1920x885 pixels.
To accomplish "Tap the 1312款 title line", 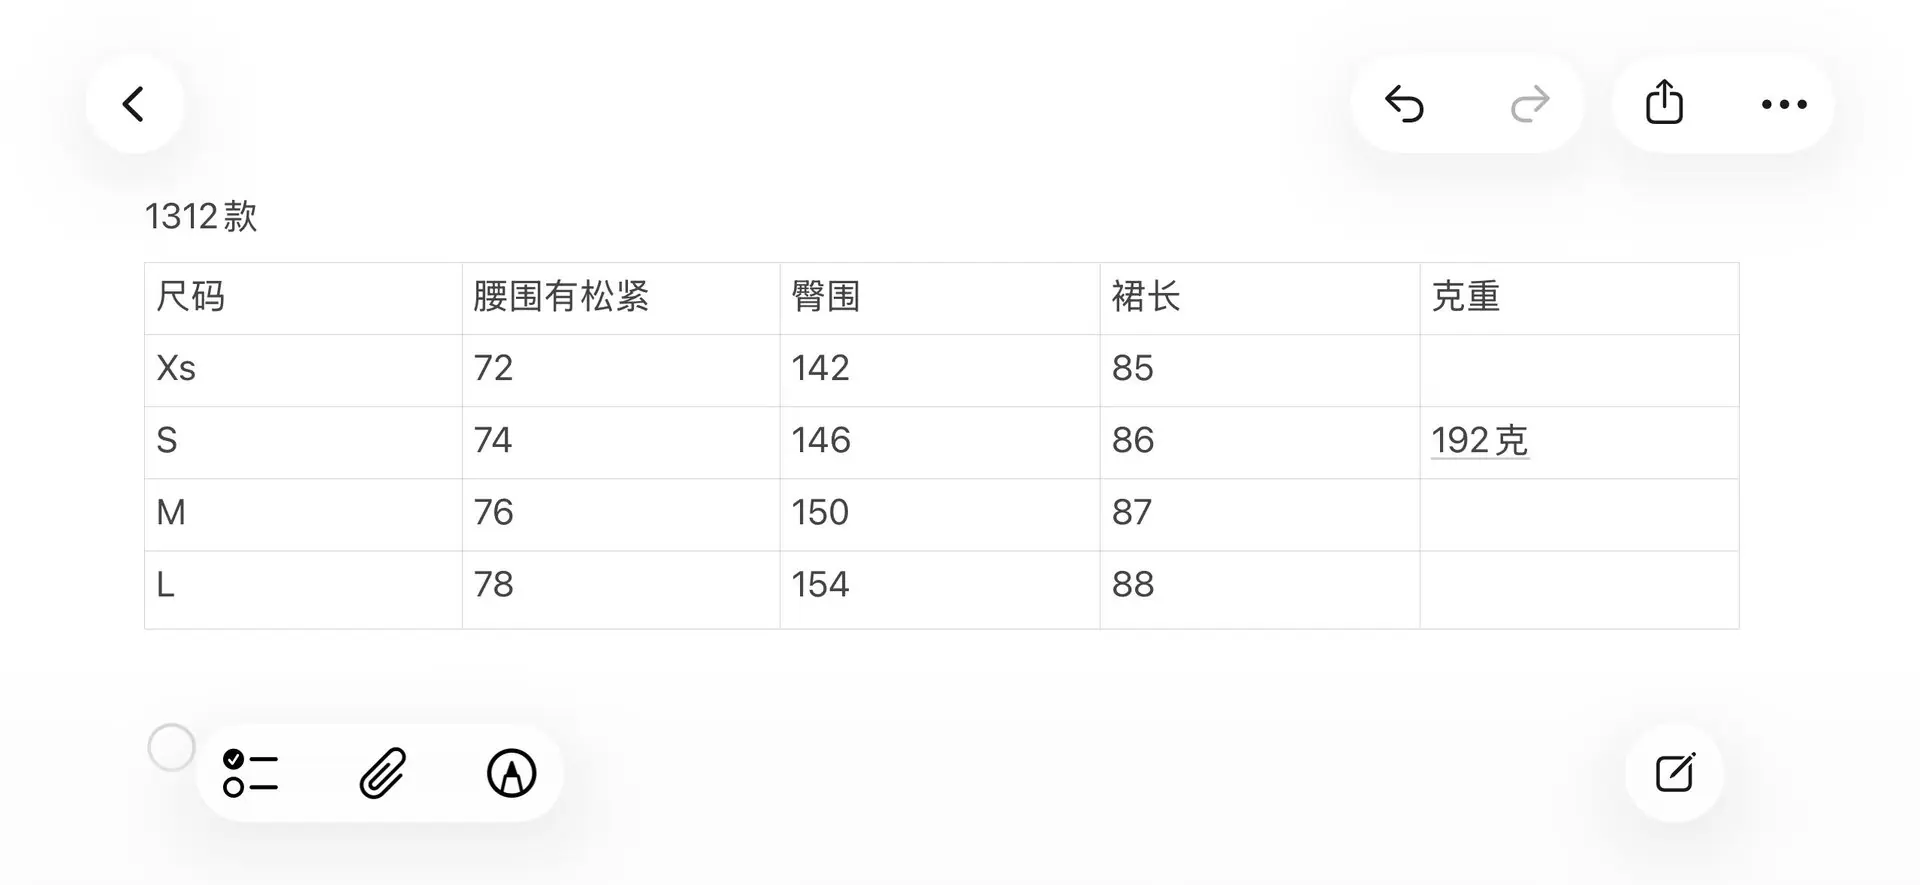I will click(201, 216).
